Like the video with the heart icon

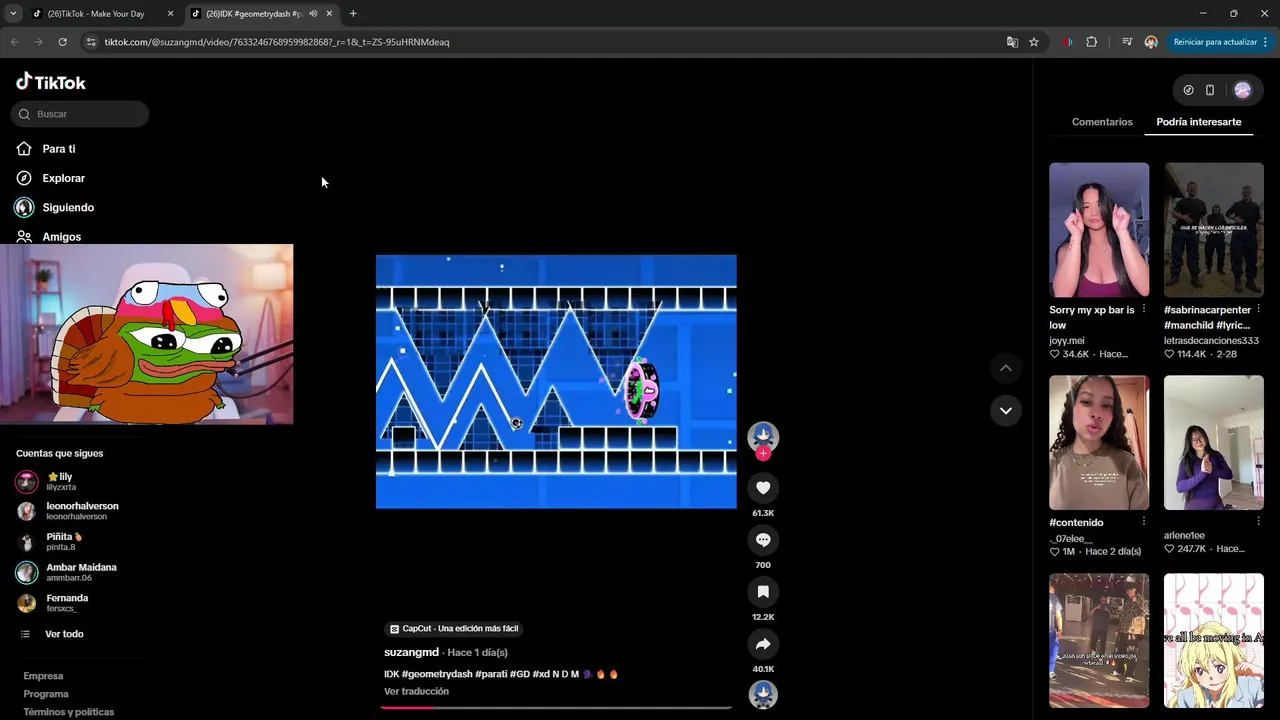tap(763, 487)
